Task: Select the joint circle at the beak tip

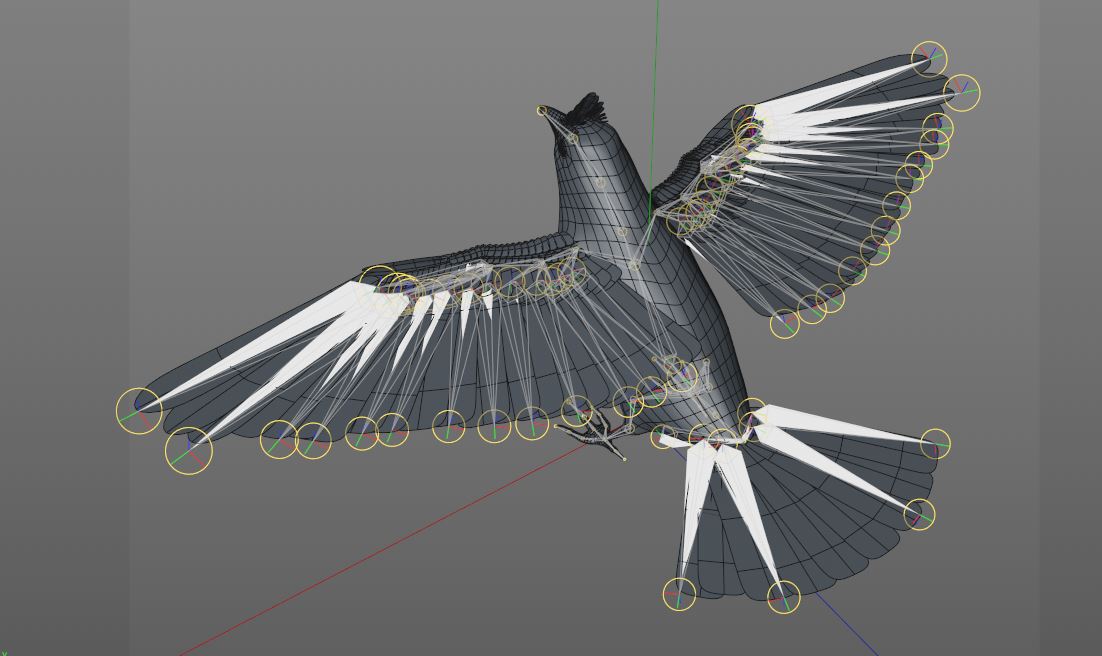Action: coord(542,110)
